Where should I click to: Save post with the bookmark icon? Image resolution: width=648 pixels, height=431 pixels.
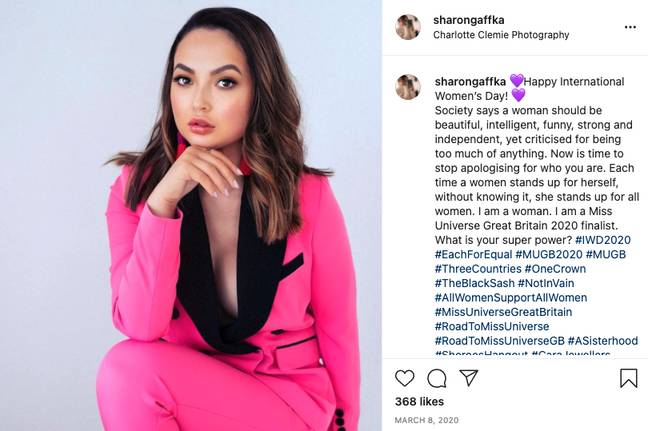(629, 378)
